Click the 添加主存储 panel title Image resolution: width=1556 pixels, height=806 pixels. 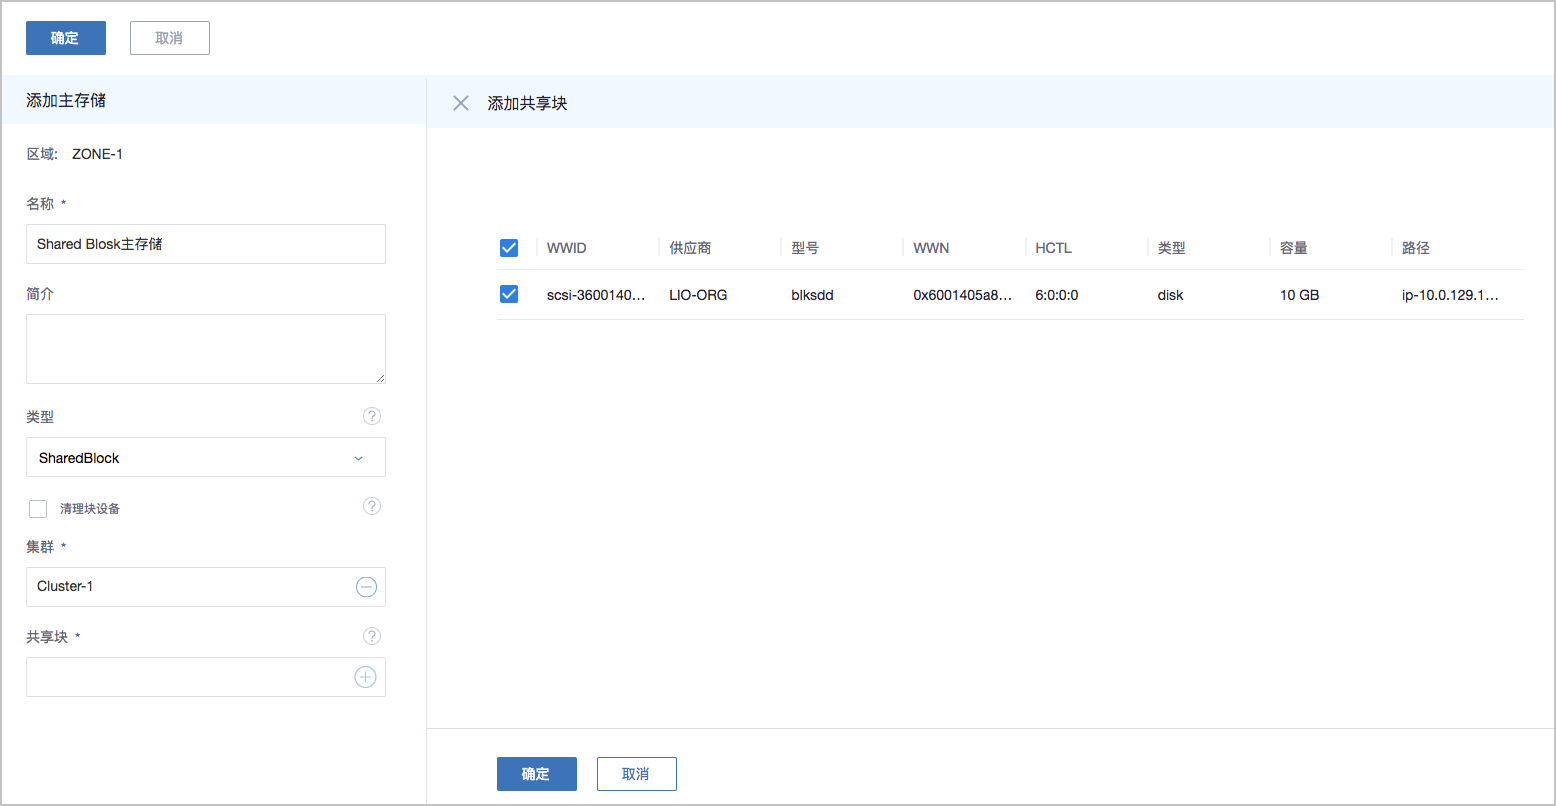pos(66,100)
